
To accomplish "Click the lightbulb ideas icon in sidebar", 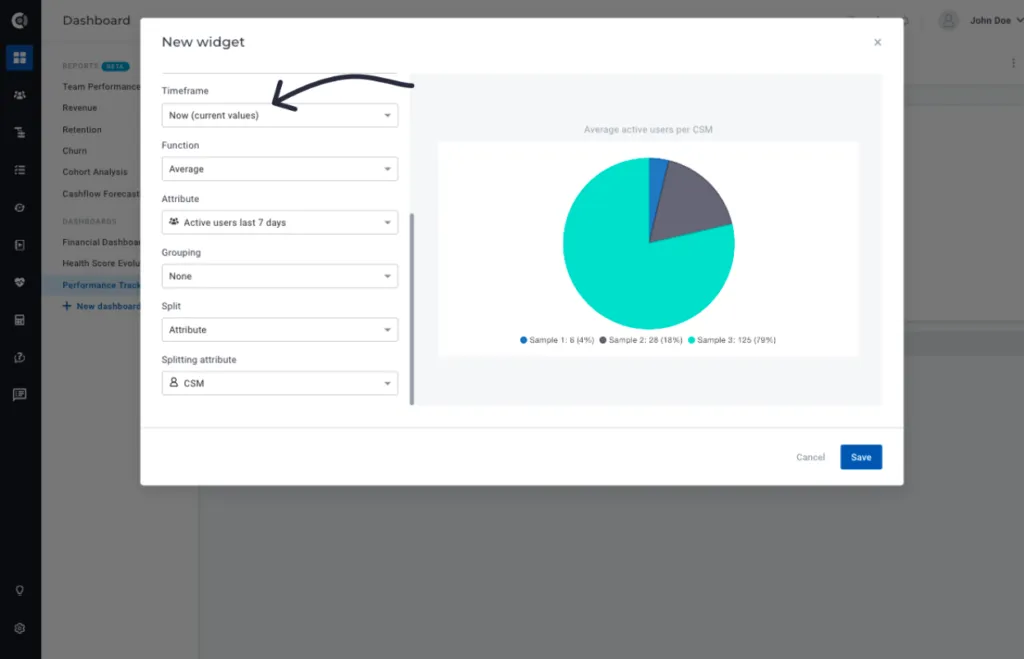I will [20, 590].
